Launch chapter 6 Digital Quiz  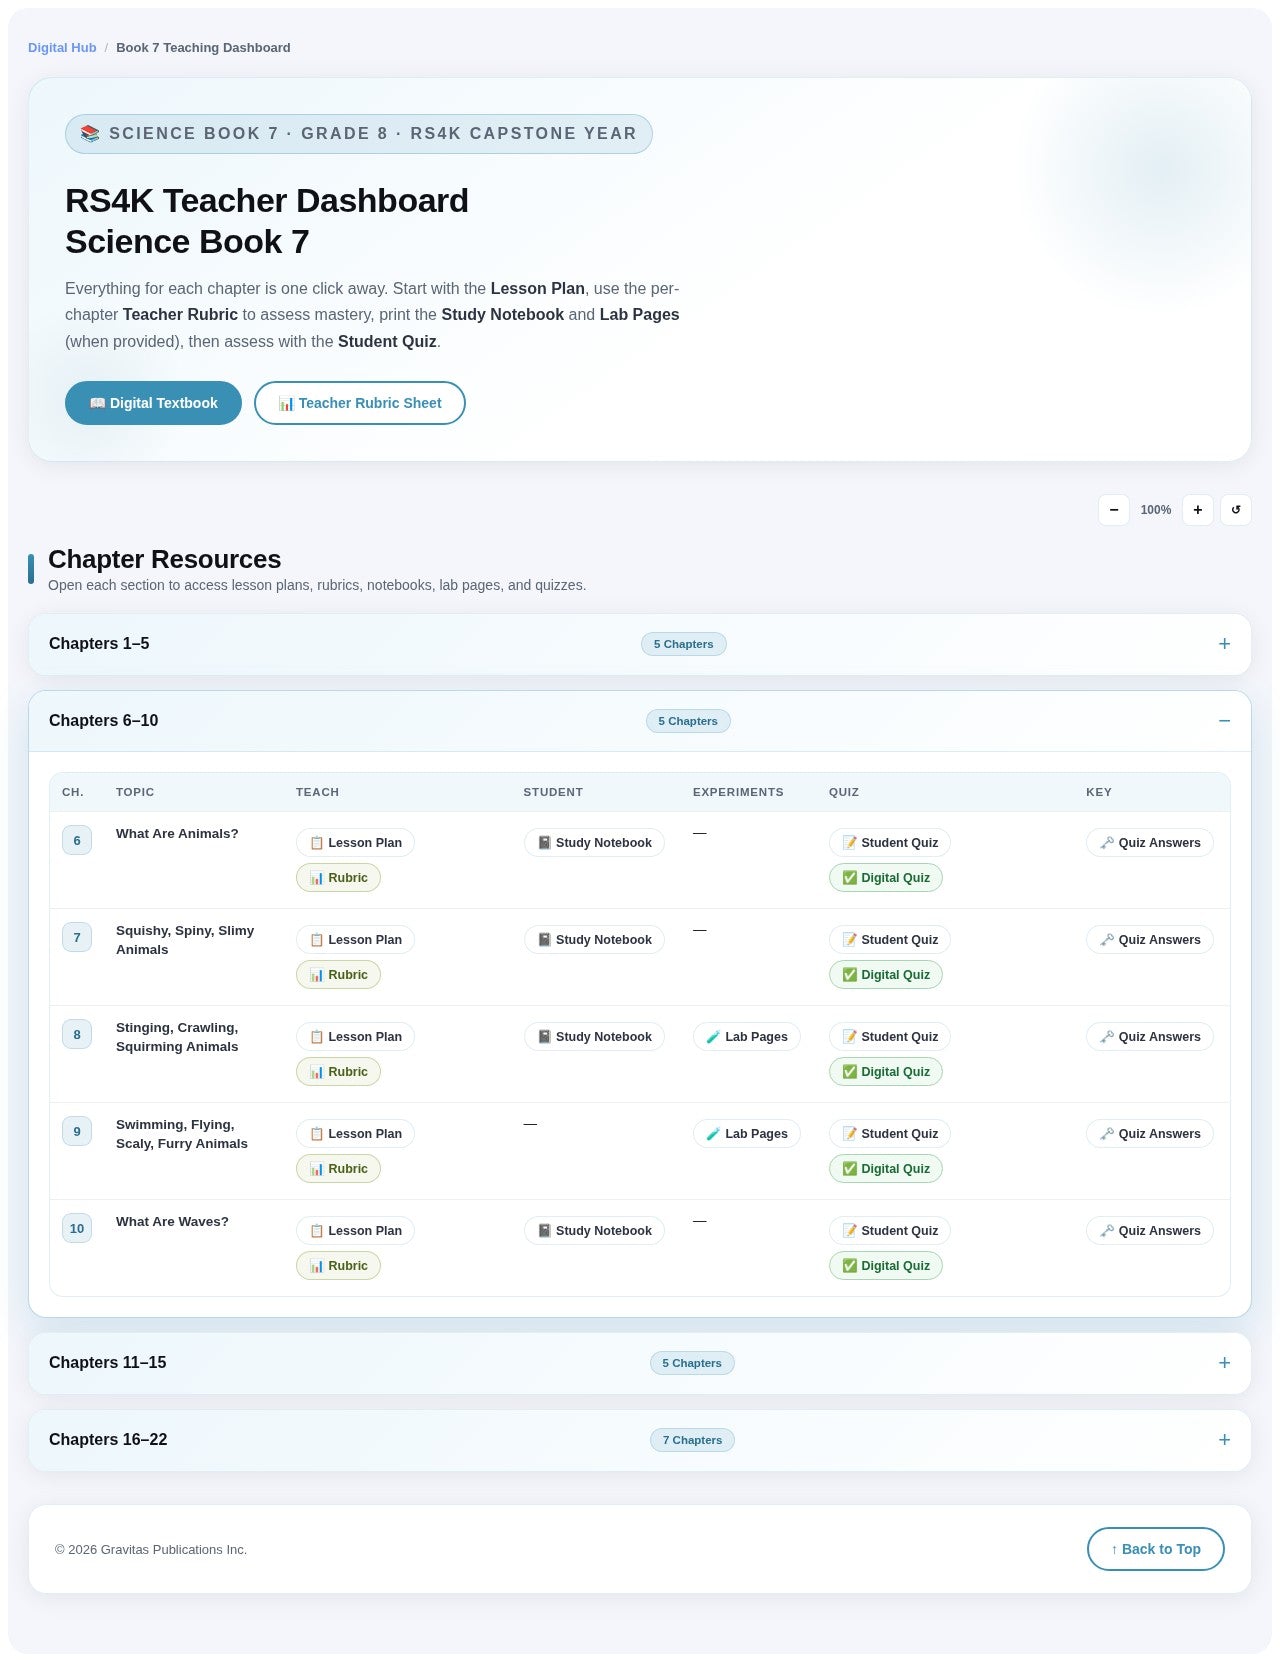tap(886, 878)
